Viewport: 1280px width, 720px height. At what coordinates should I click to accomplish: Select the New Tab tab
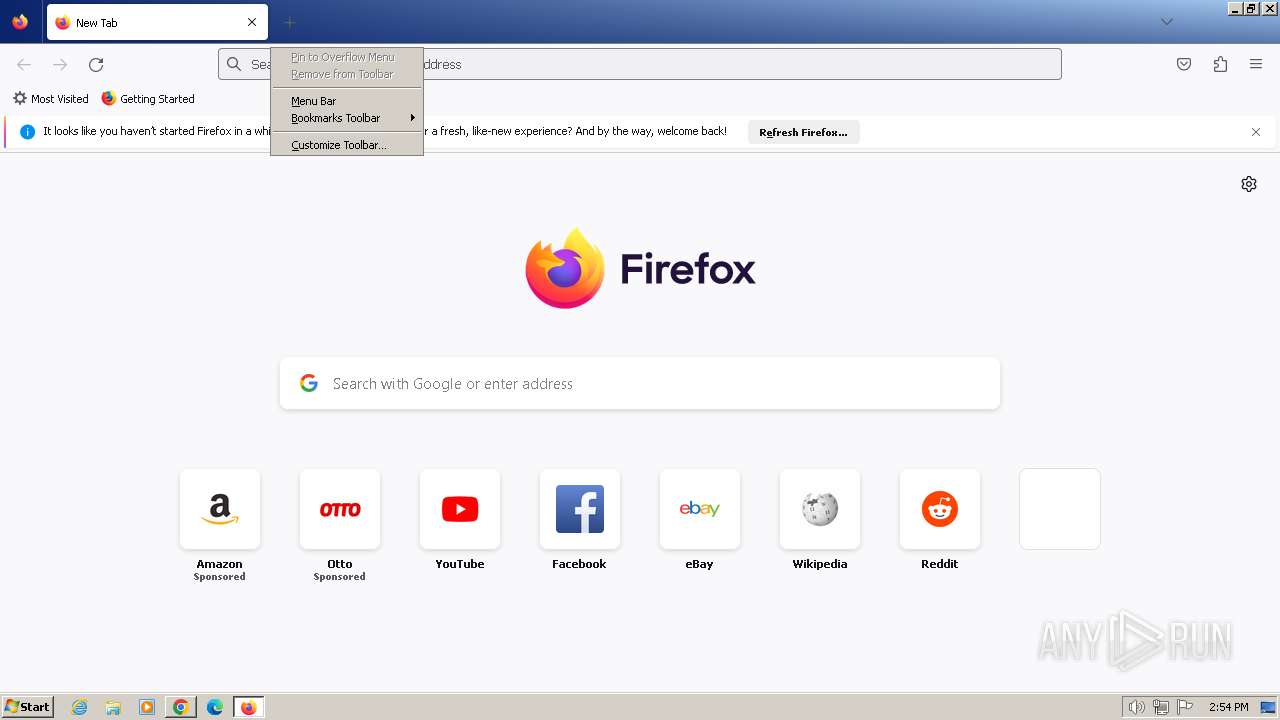pos(157,22)
